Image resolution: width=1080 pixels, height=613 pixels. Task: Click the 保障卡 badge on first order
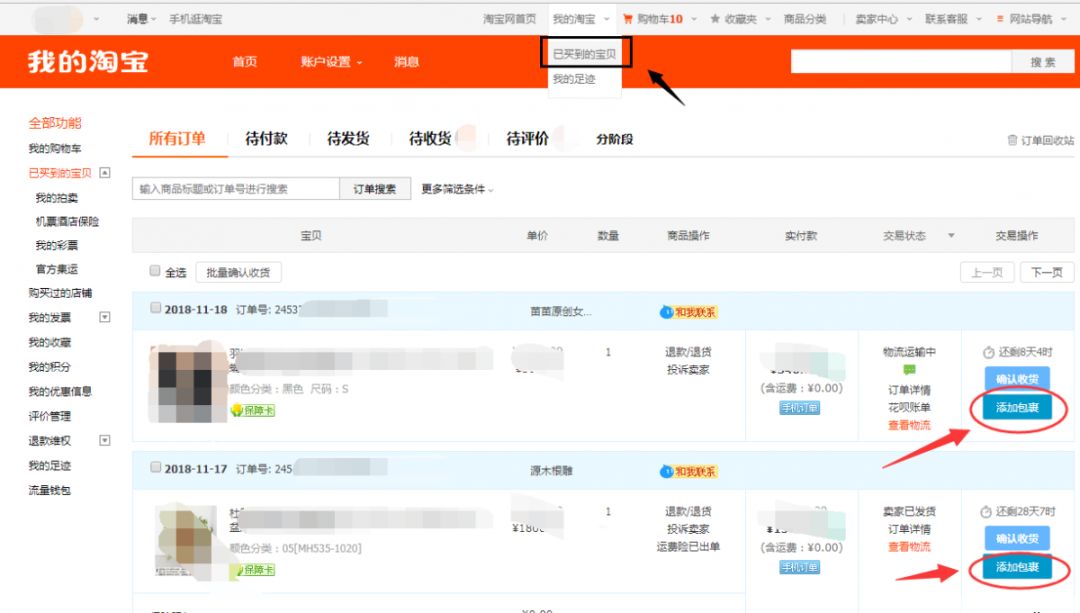253,411
